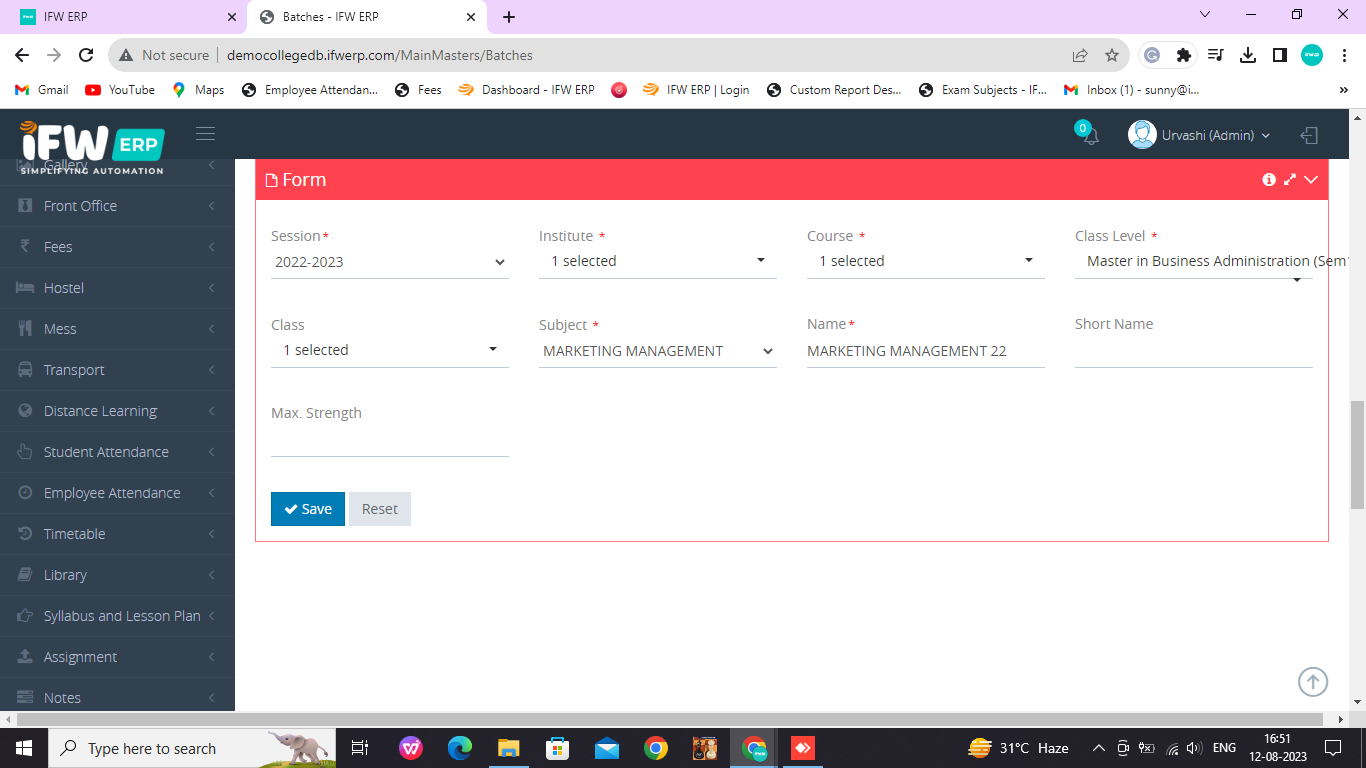Image resolution: width=1366 pixels, height=768 pixels.
Task: Click the Reset button
Action: tap(380, 509)
